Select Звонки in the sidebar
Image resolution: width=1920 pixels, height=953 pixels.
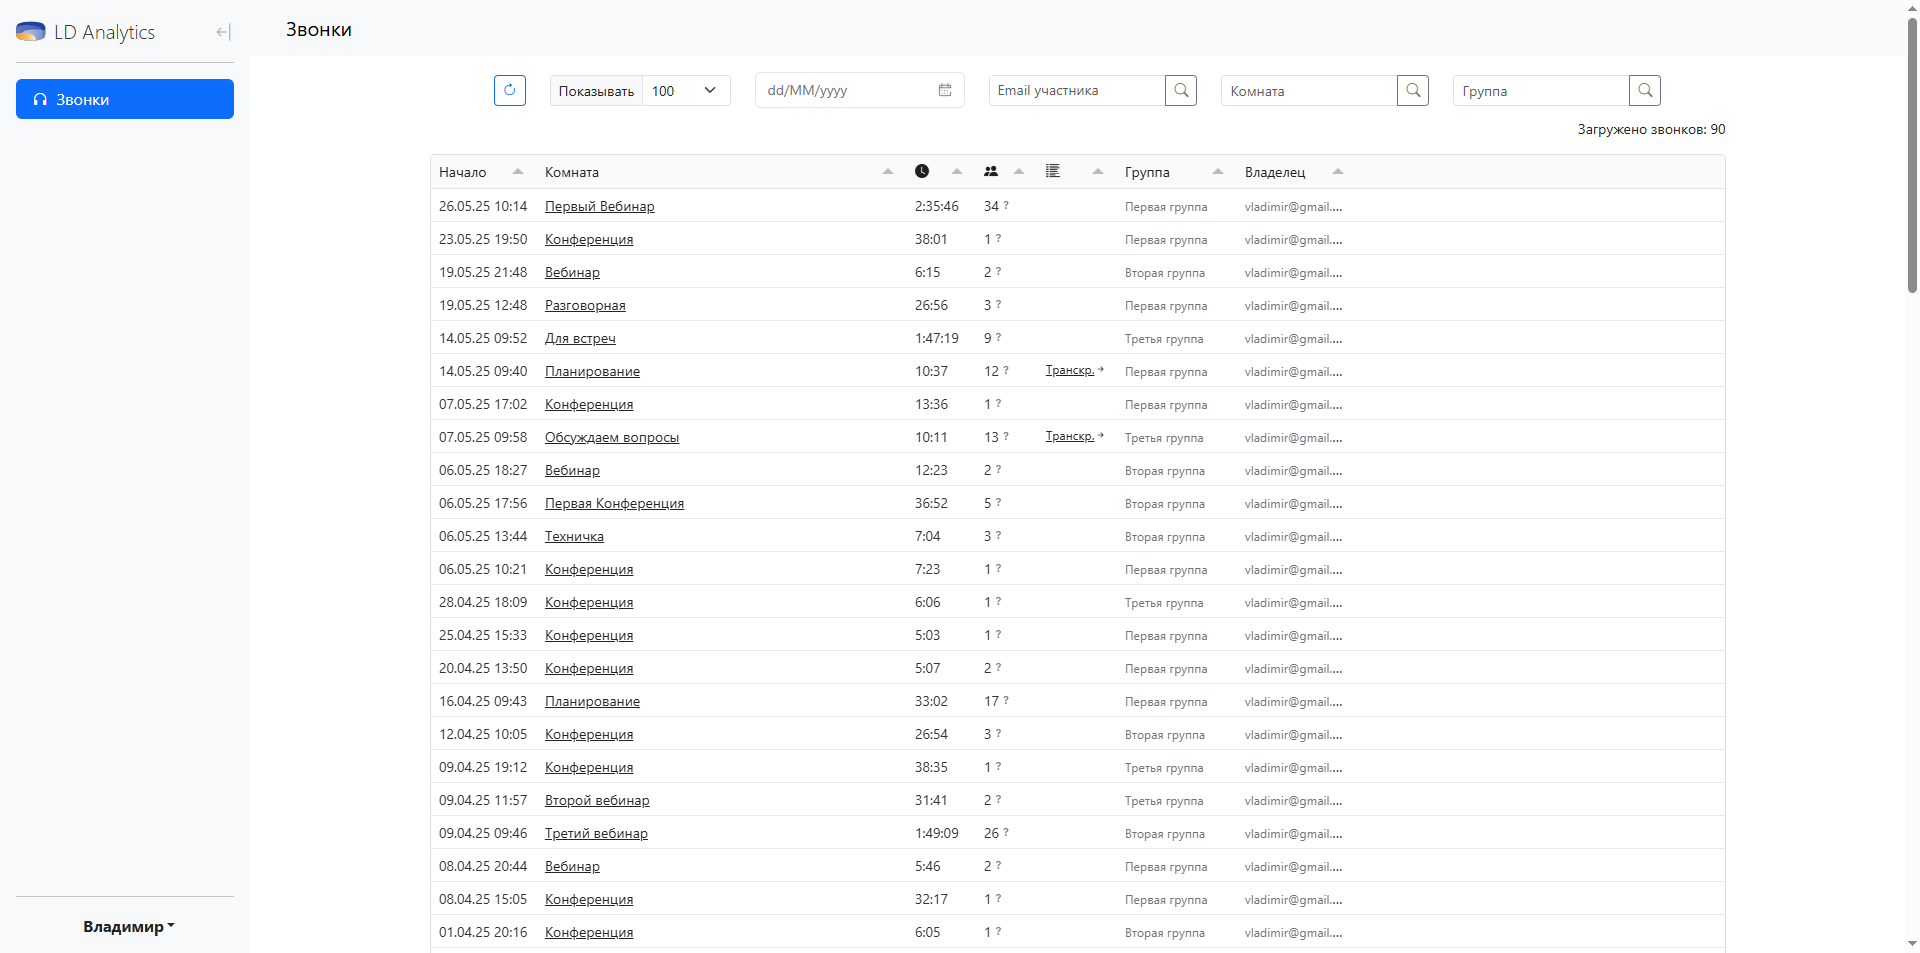(125, 99)
